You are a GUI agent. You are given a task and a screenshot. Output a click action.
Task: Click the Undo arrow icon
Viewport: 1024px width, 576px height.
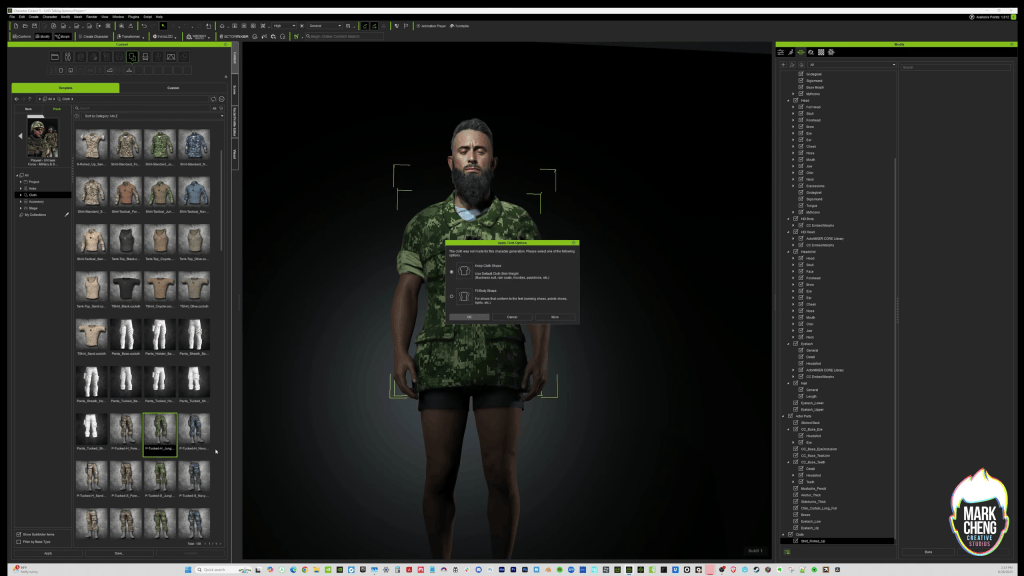click(x=144, y=26)
